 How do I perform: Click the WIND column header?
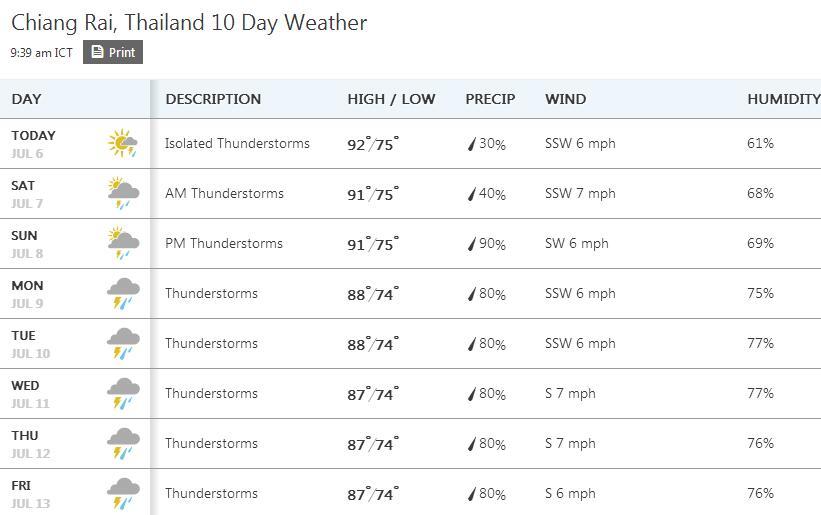point(566,99)
